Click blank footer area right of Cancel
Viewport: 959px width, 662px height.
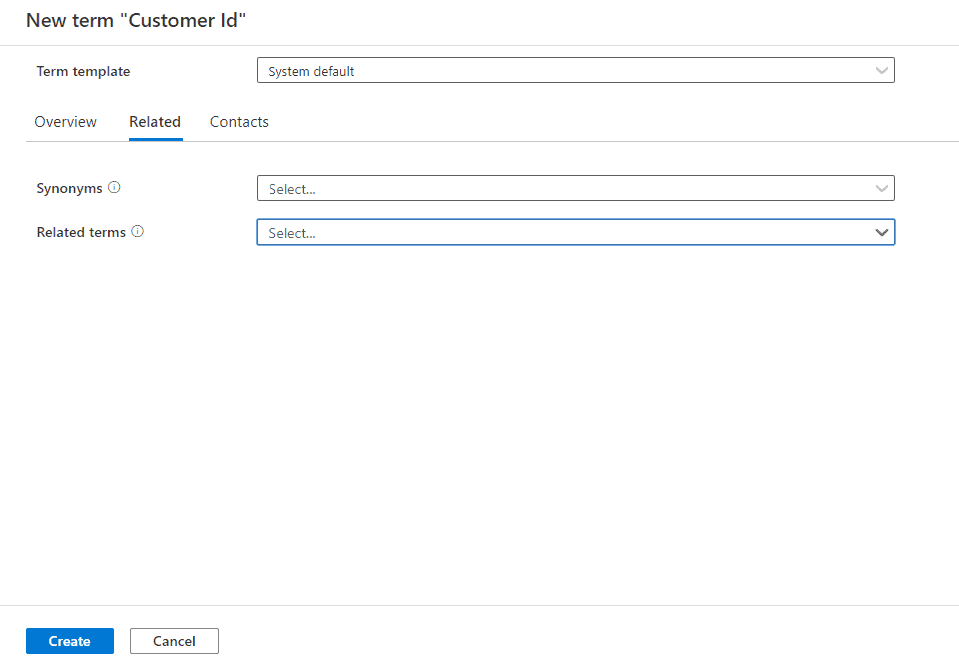(587, 641)
